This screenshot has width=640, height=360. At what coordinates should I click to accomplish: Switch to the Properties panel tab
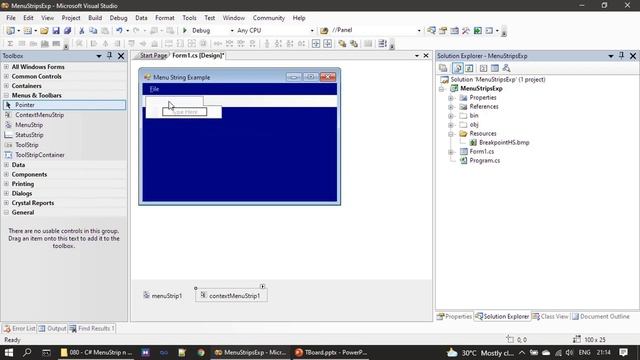(x=454, y=317)
